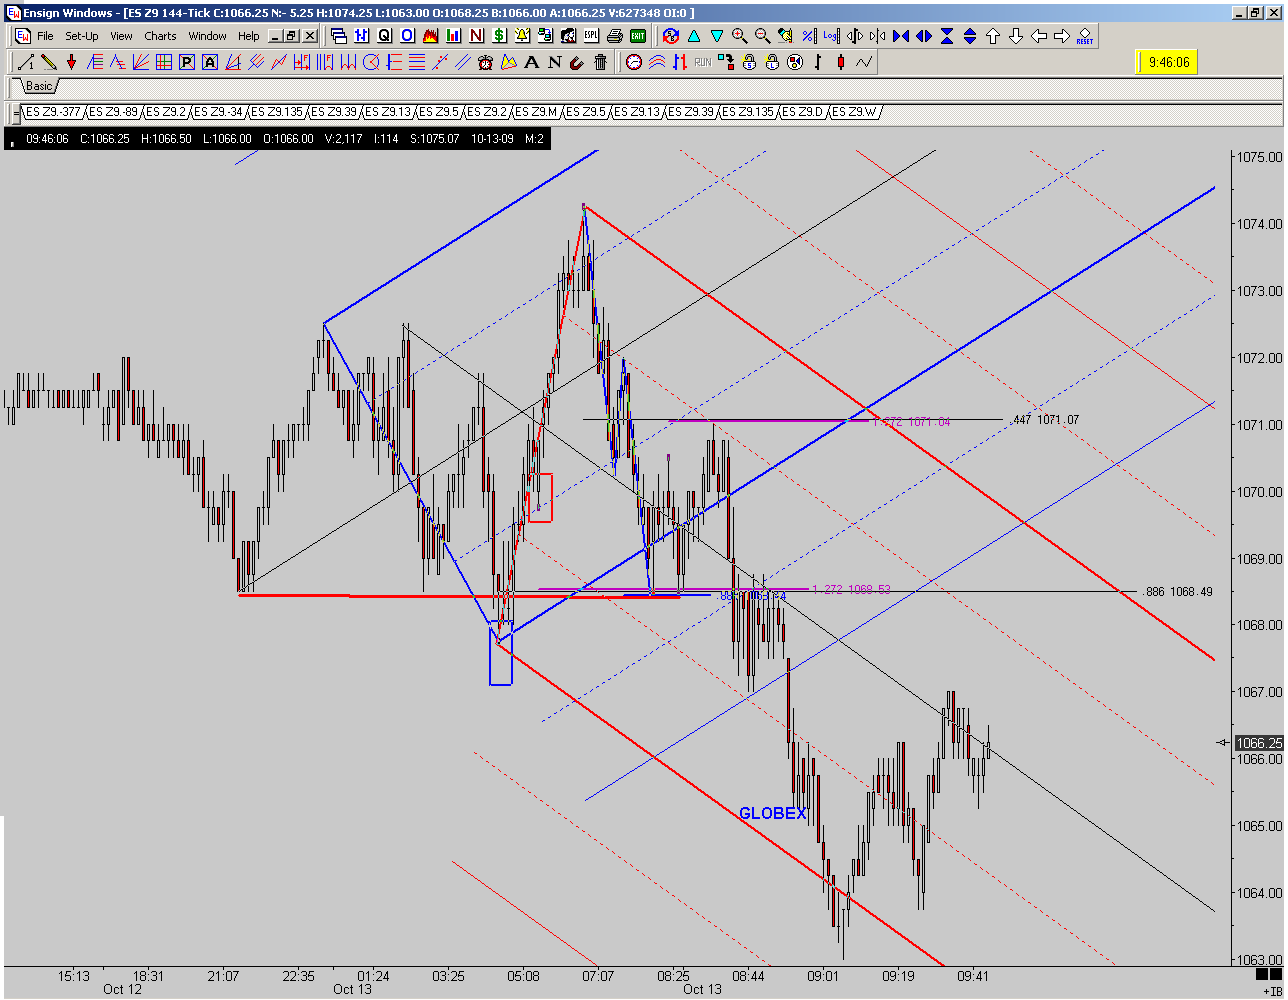Click the +TB label at bottom right
The image size is (1288, 1000).
(1272, 990)
